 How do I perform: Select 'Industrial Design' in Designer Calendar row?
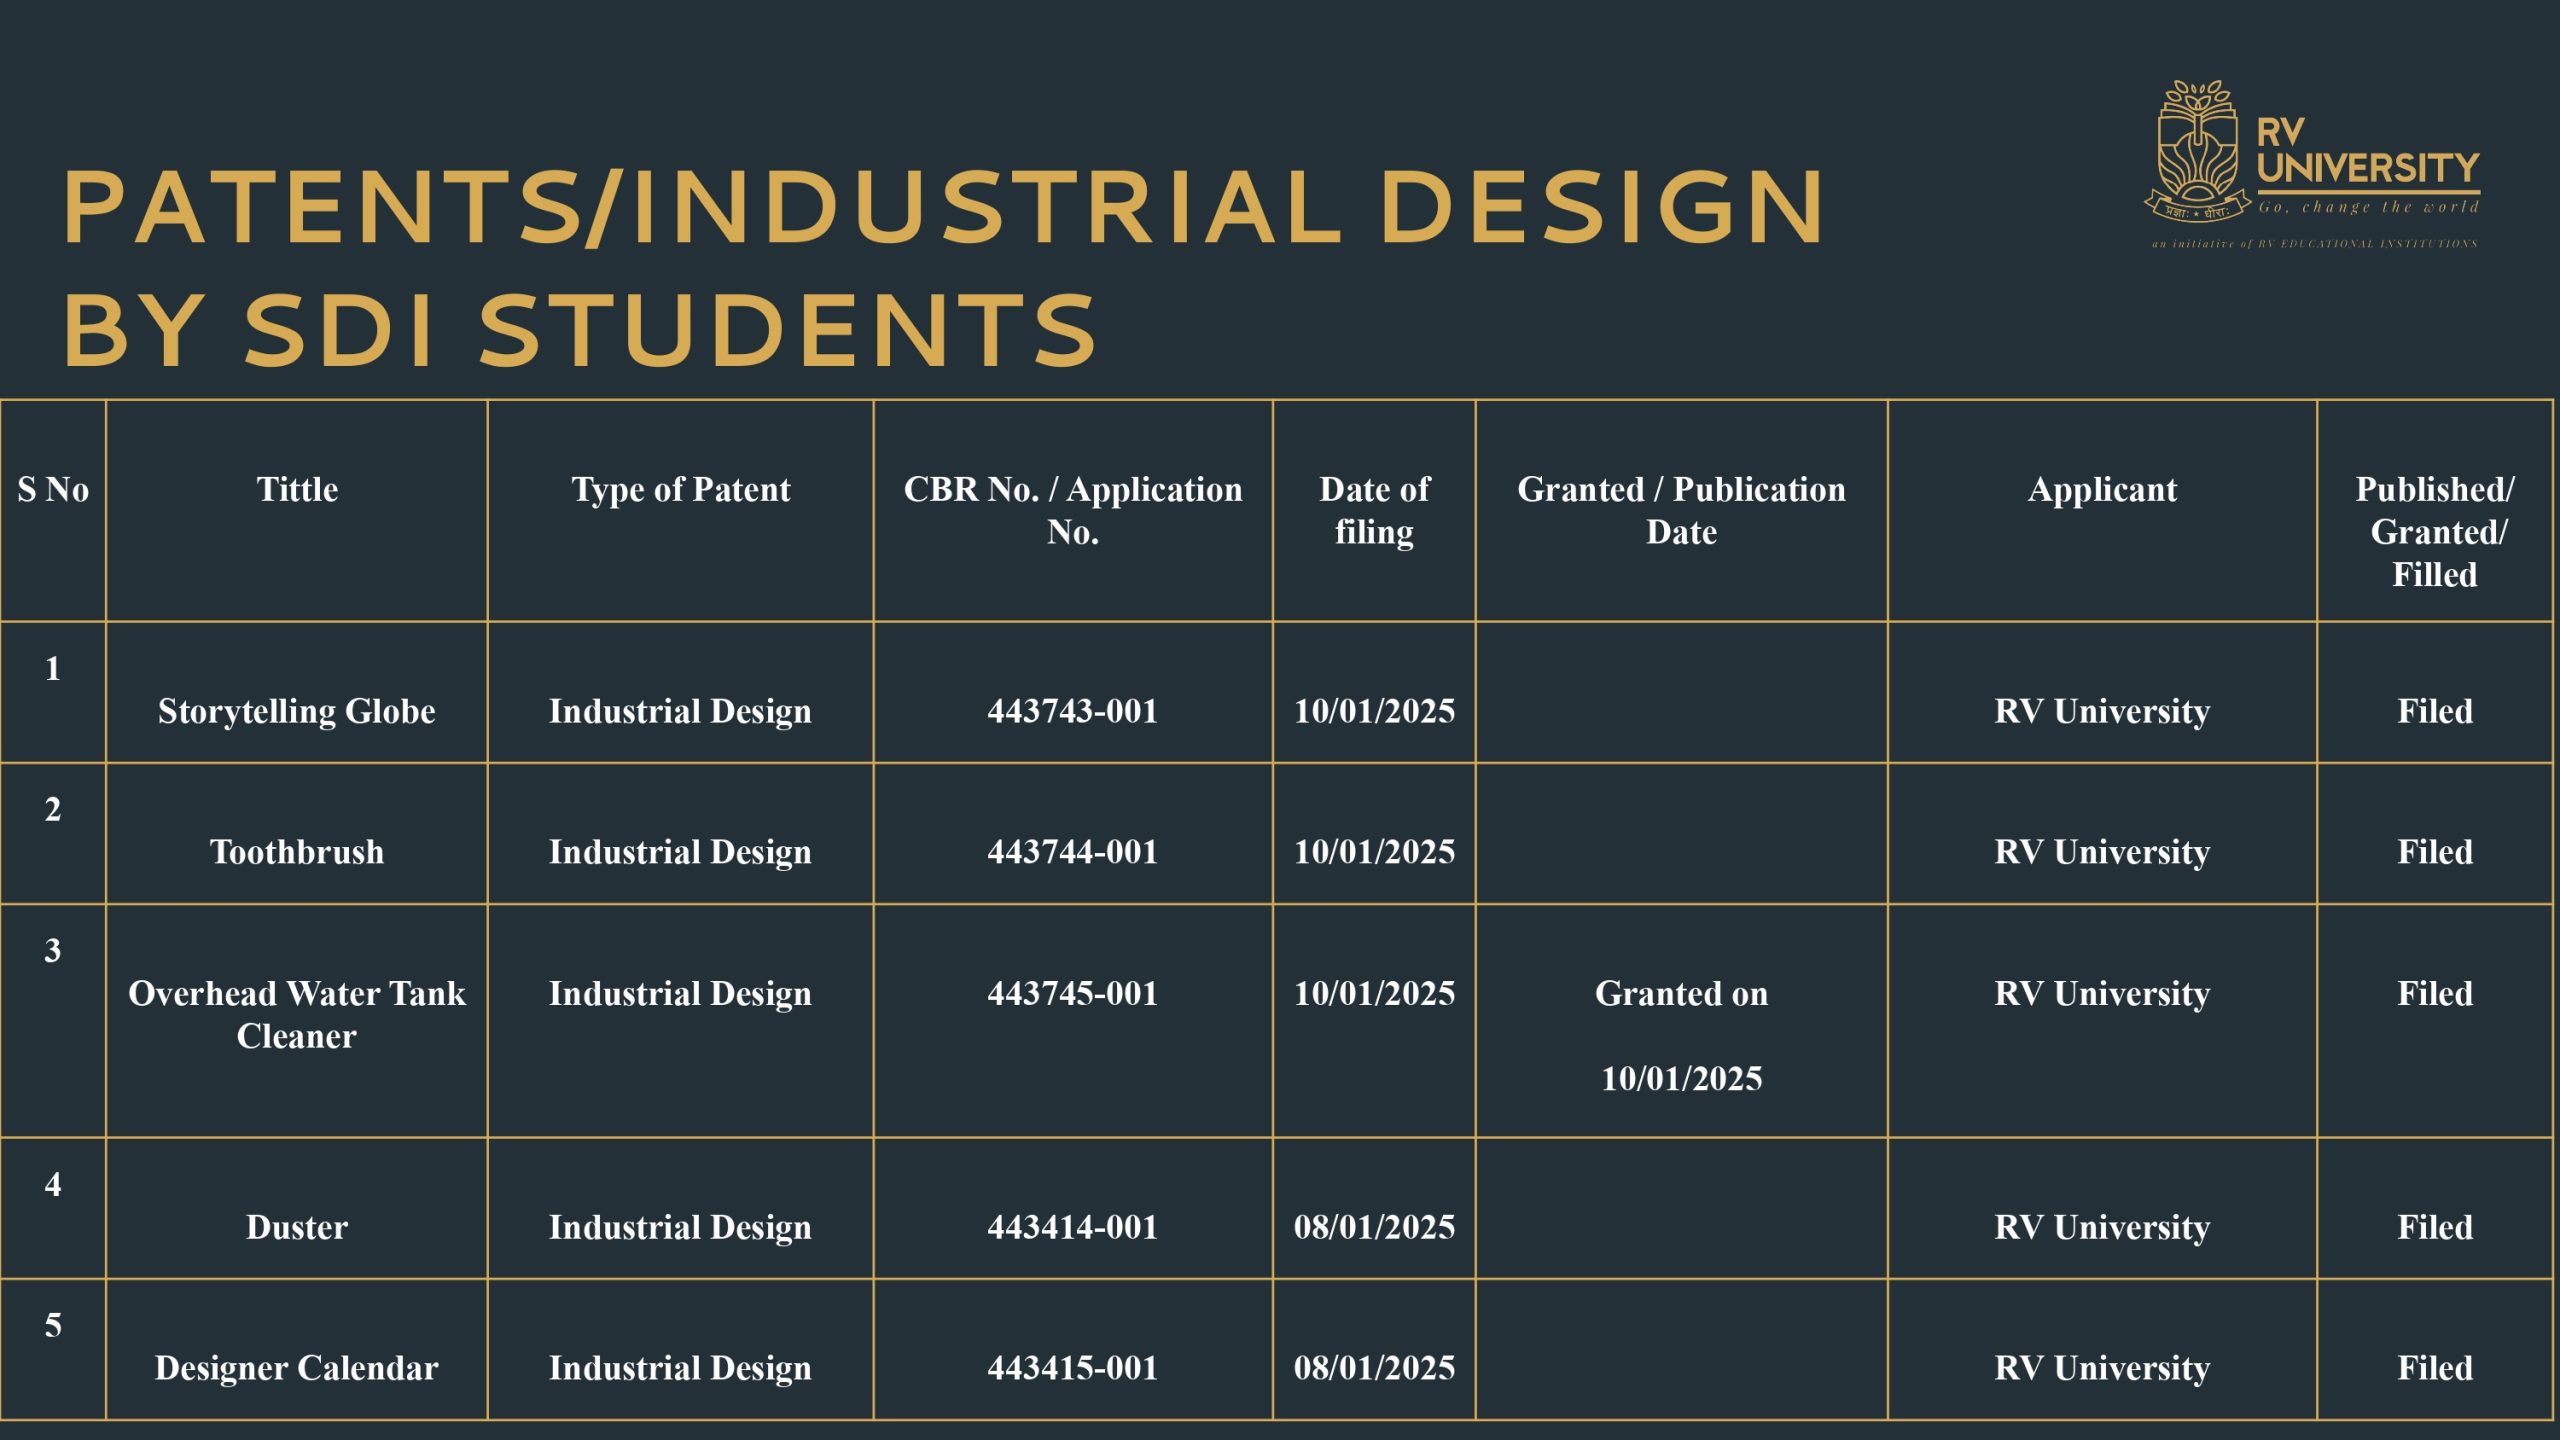tap(680, 1368)
